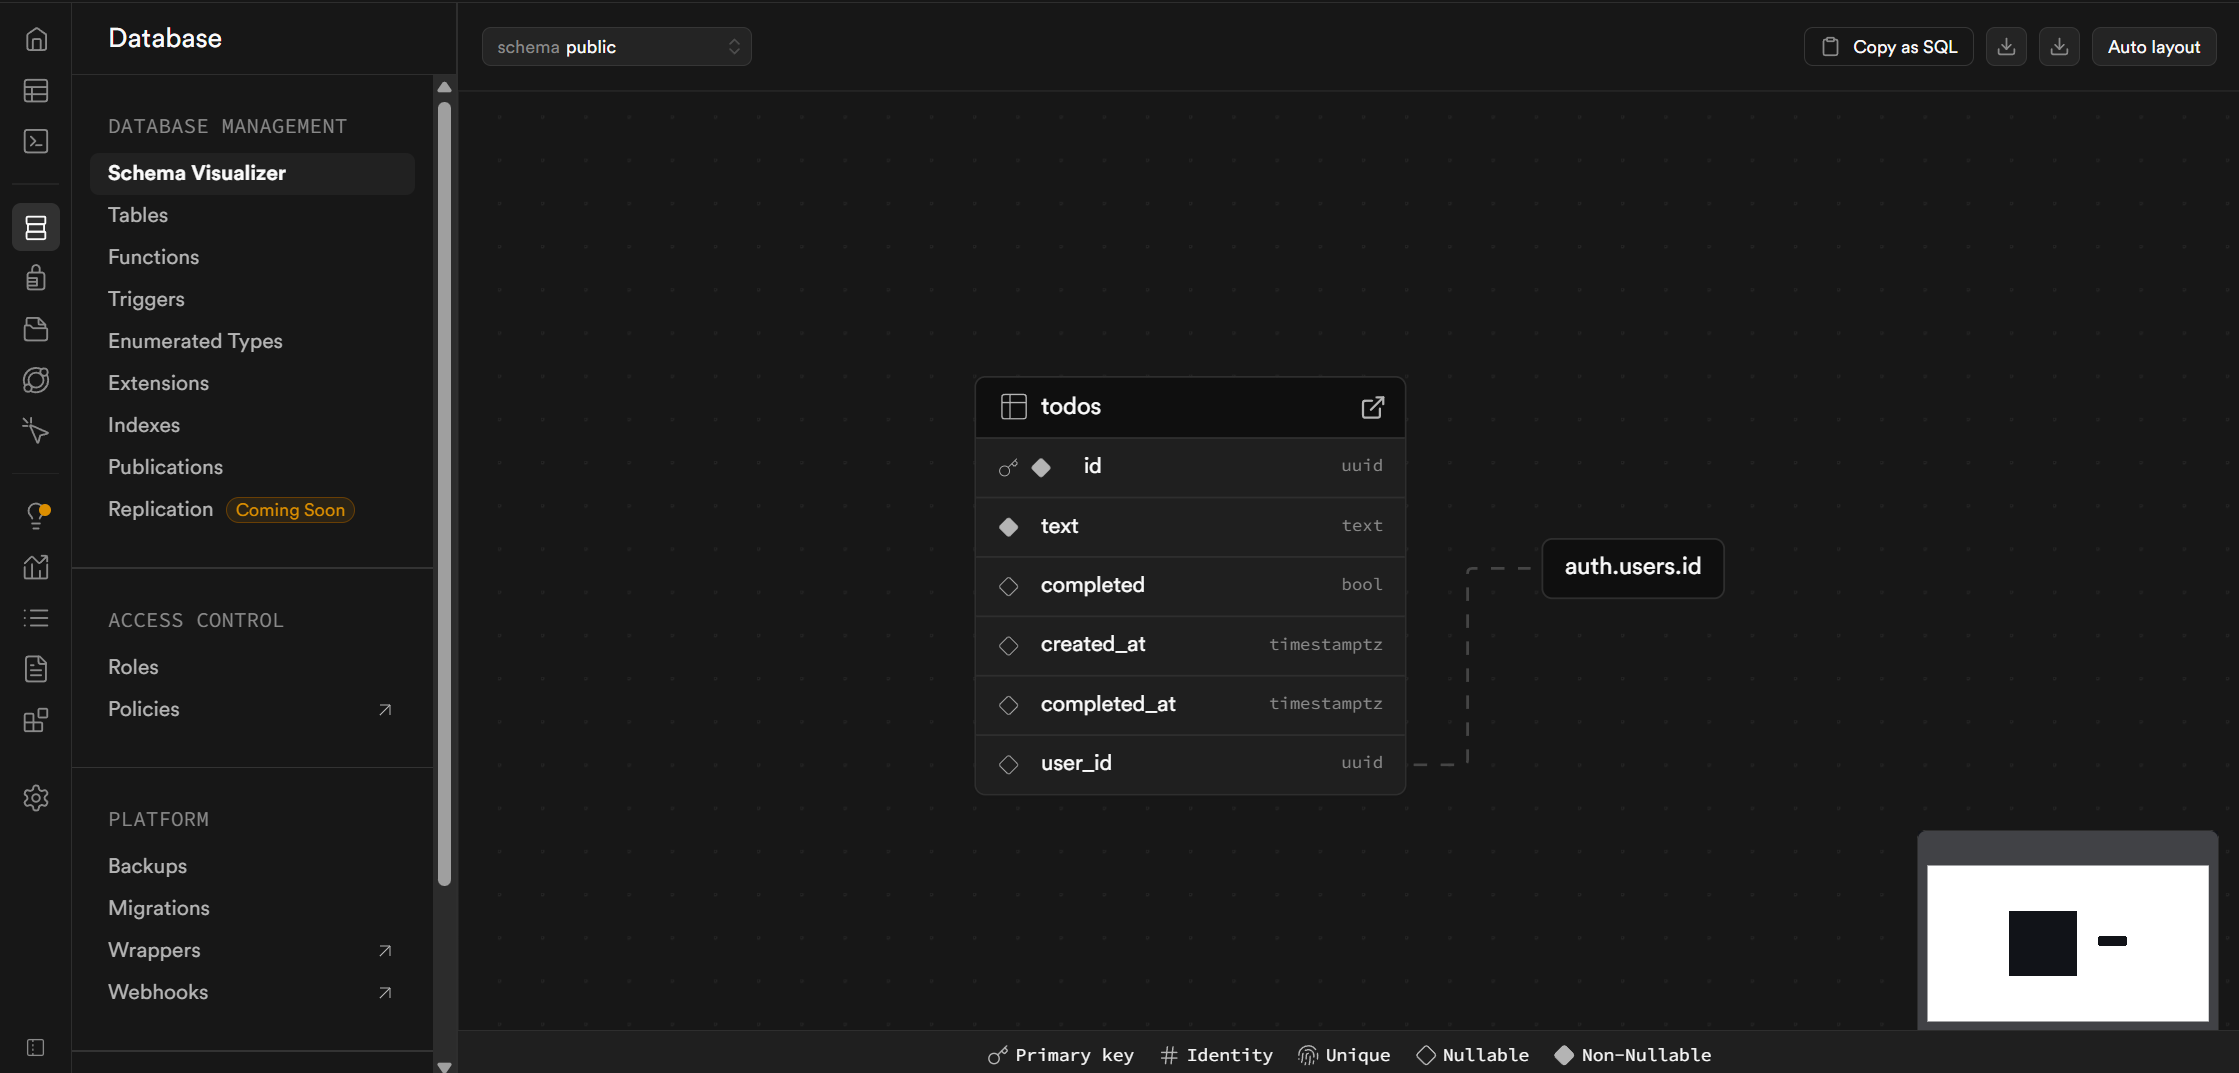This screenshot has width=2239, height=1073.
Task: Open the Edge Functions icon
Action: (36, 380)
